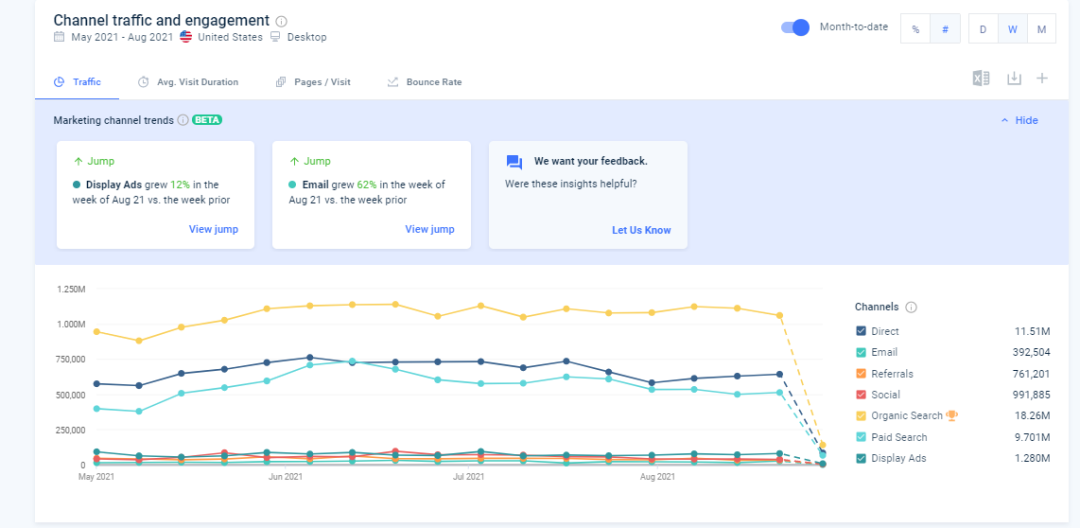Click Organic Search data point at Jun 2021
Image resolution: width=1080 pixels, height=528 pixels.
pyautogui.click(x=267, y=309)
